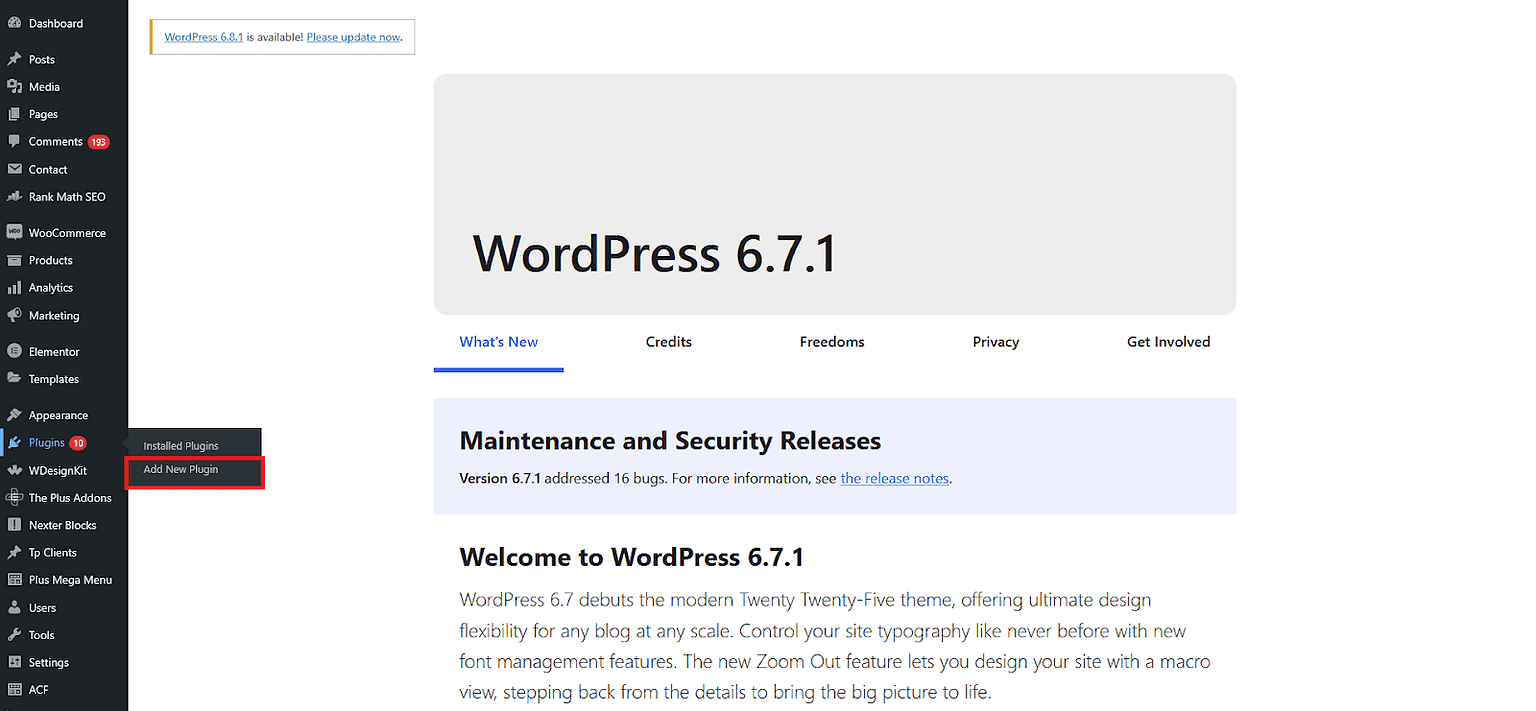Open the Appearance brush icon
1536x711 pixels.
[x=14, y=414]
